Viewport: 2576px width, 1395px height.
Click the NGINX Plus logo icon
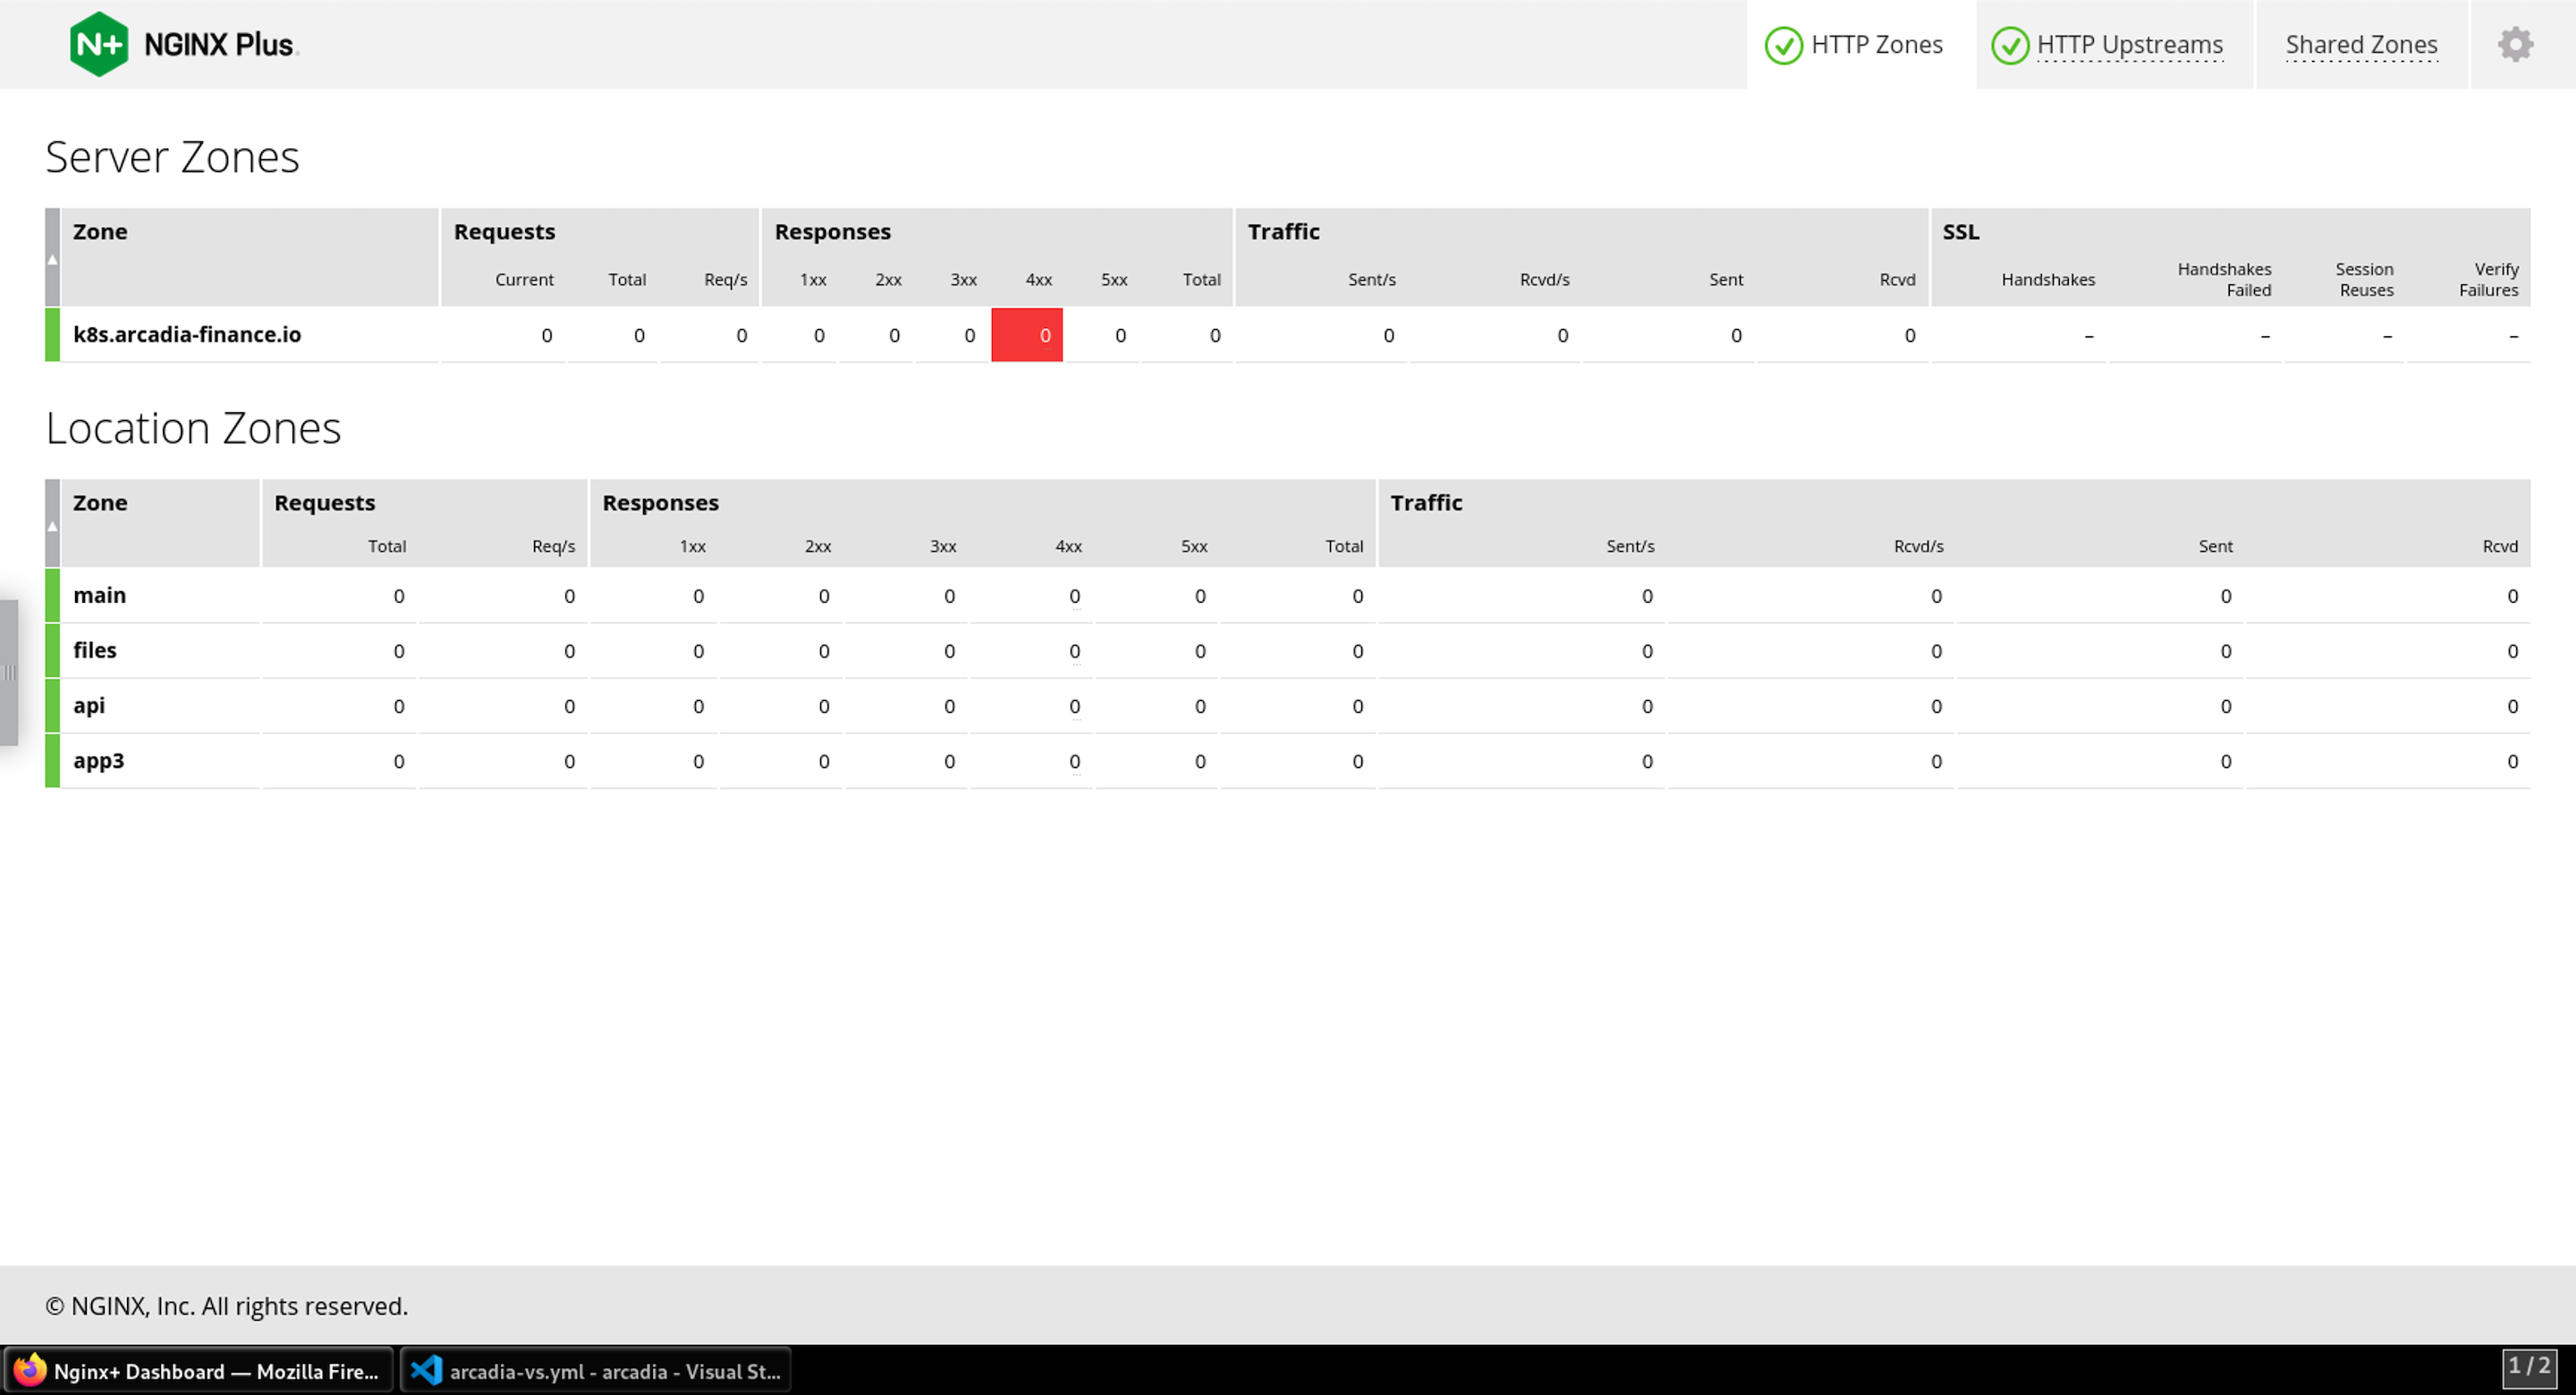coord(98,44)
